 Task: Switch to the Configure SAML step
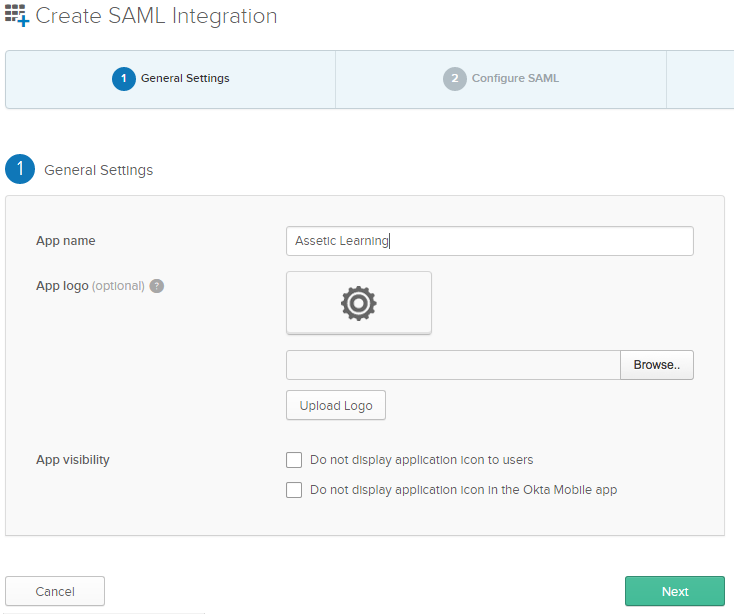point(501,79)
